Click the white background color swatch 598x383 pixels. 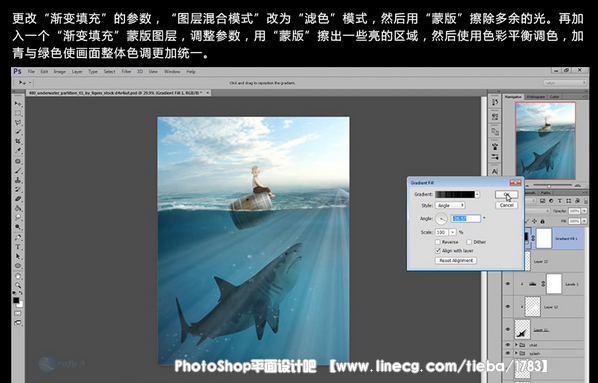click(x=20, y=304)
